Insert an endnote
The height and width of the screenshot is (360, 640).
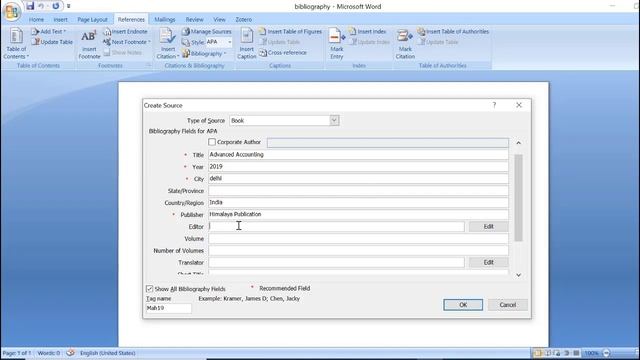(x=125, y=31)
